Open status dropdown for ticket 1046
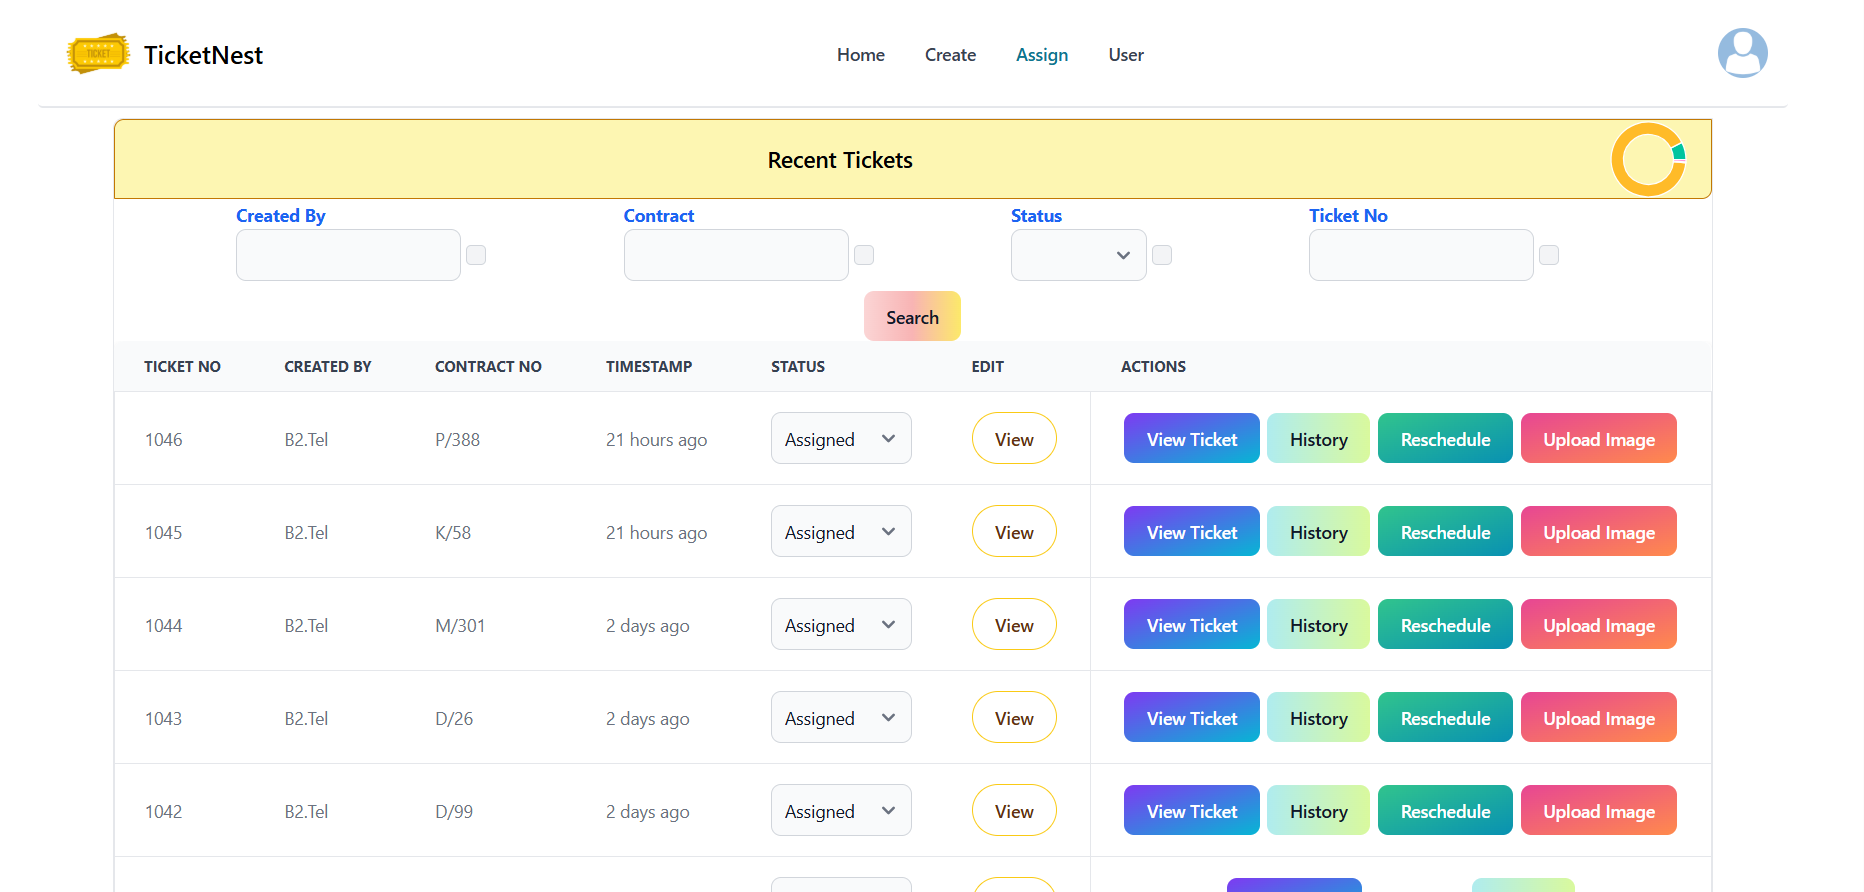Screen dimensions: 1864x892 pos(840,439)
